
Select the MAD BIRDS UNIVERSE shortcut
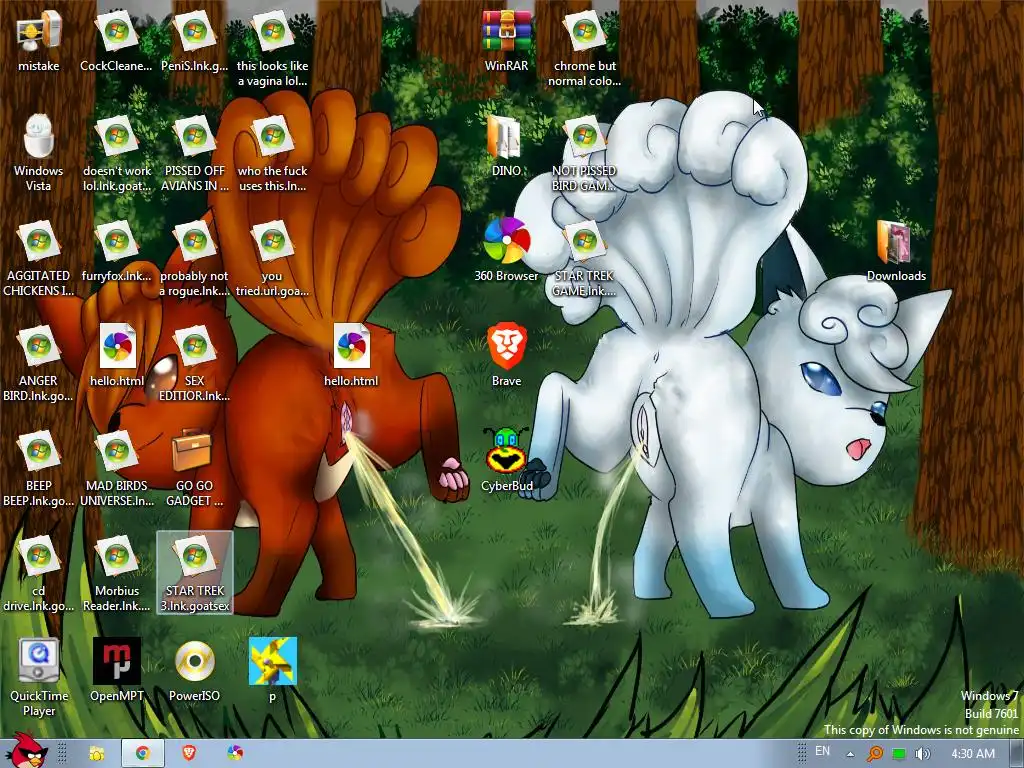(117, 468)
